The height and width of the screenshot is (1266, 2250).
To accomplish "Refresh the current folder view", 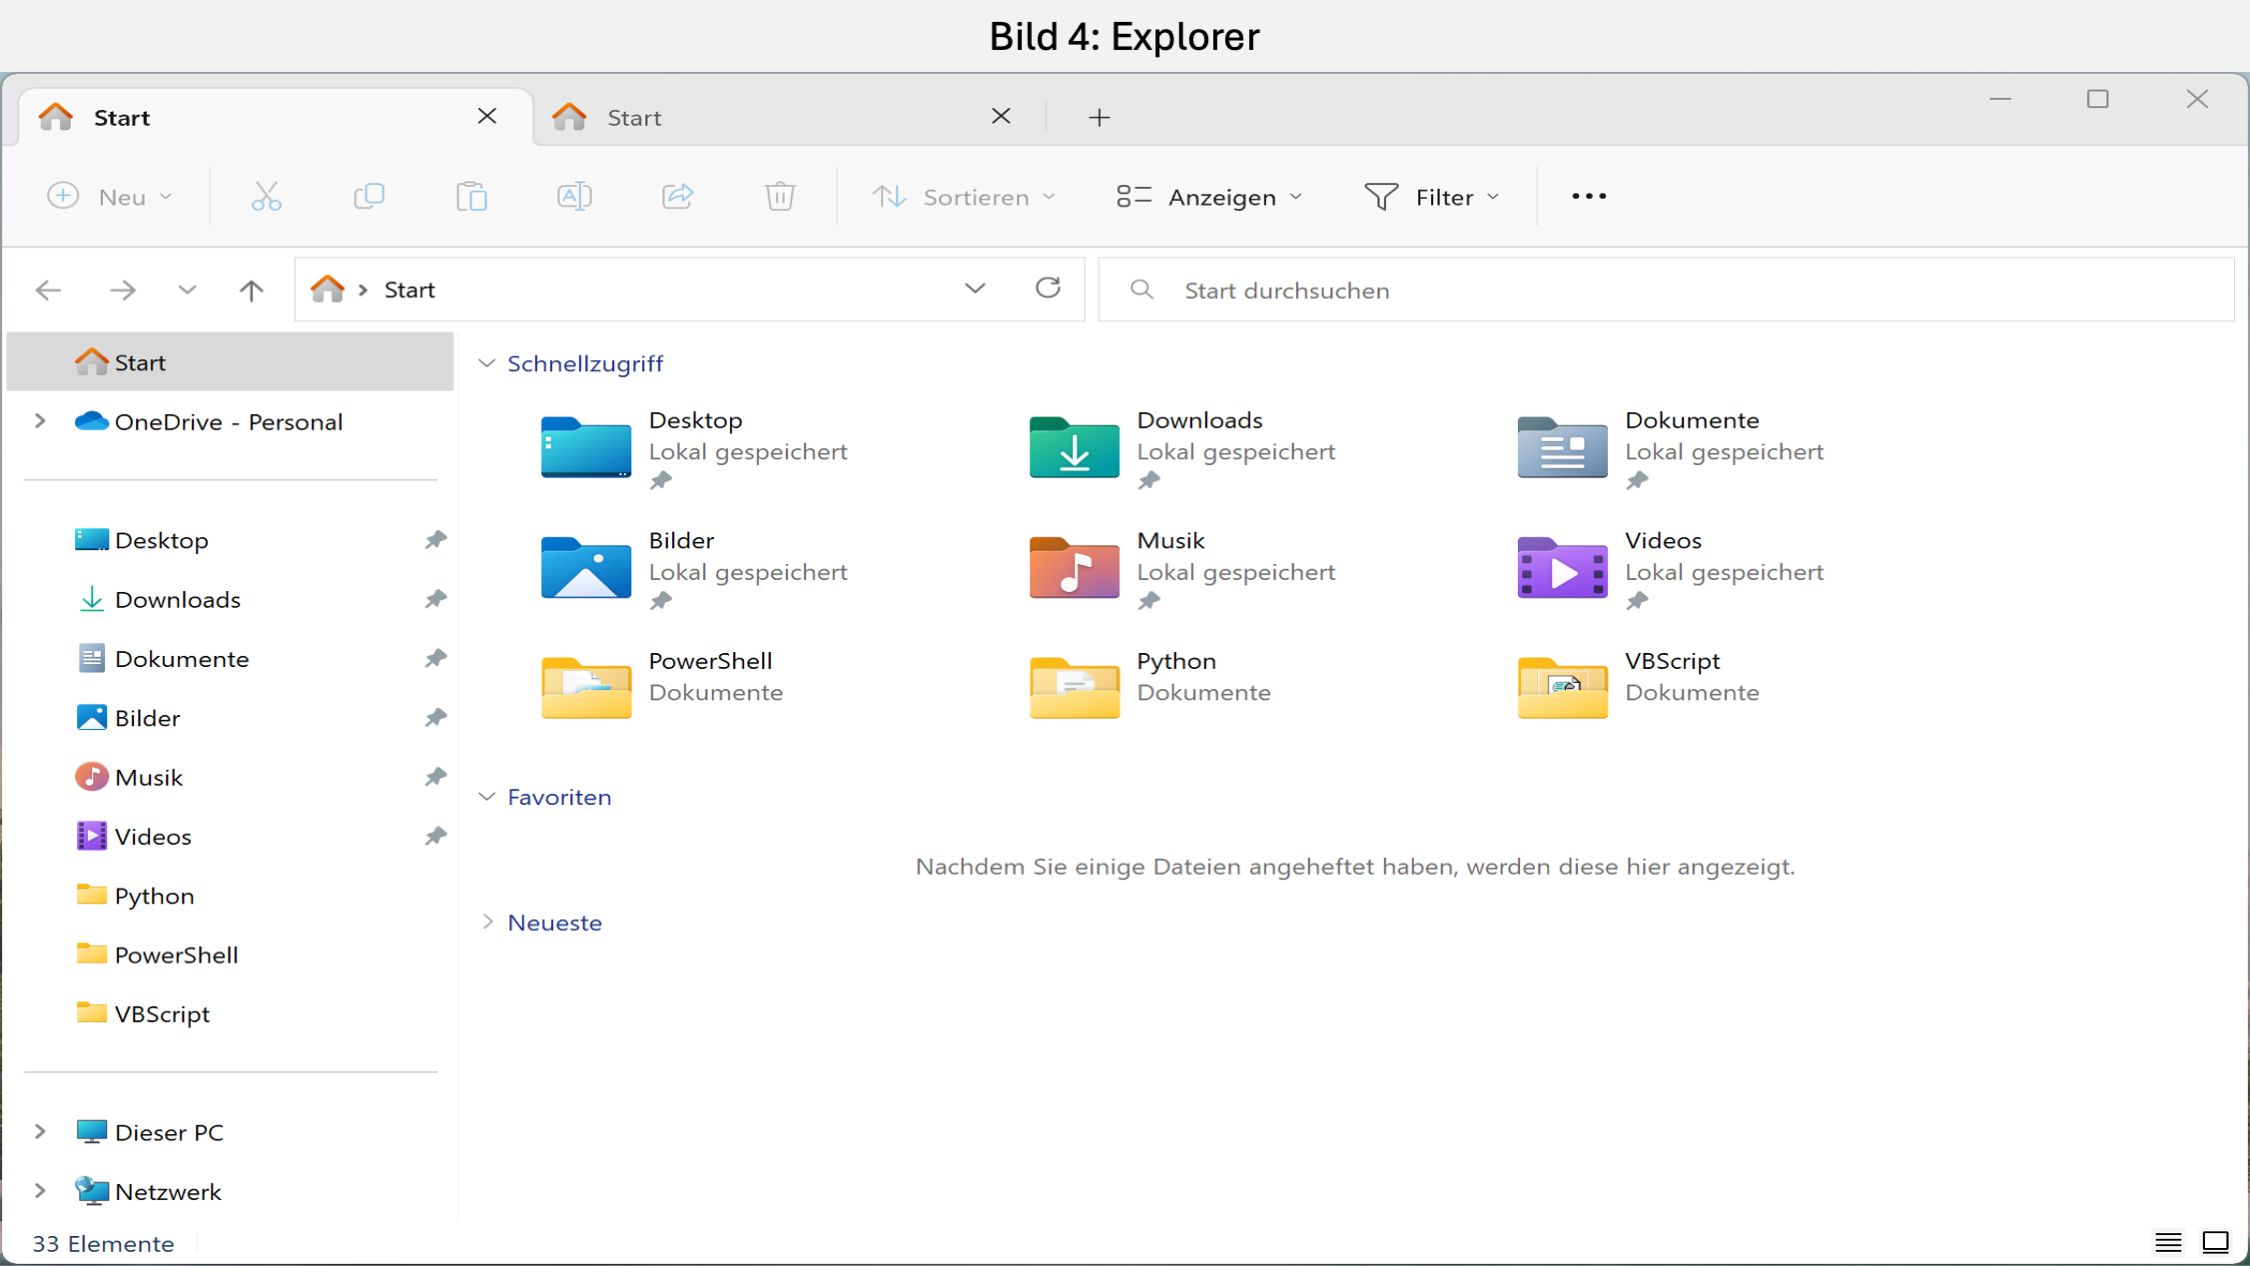I will pyautogui.click(x=1047, y=288).
